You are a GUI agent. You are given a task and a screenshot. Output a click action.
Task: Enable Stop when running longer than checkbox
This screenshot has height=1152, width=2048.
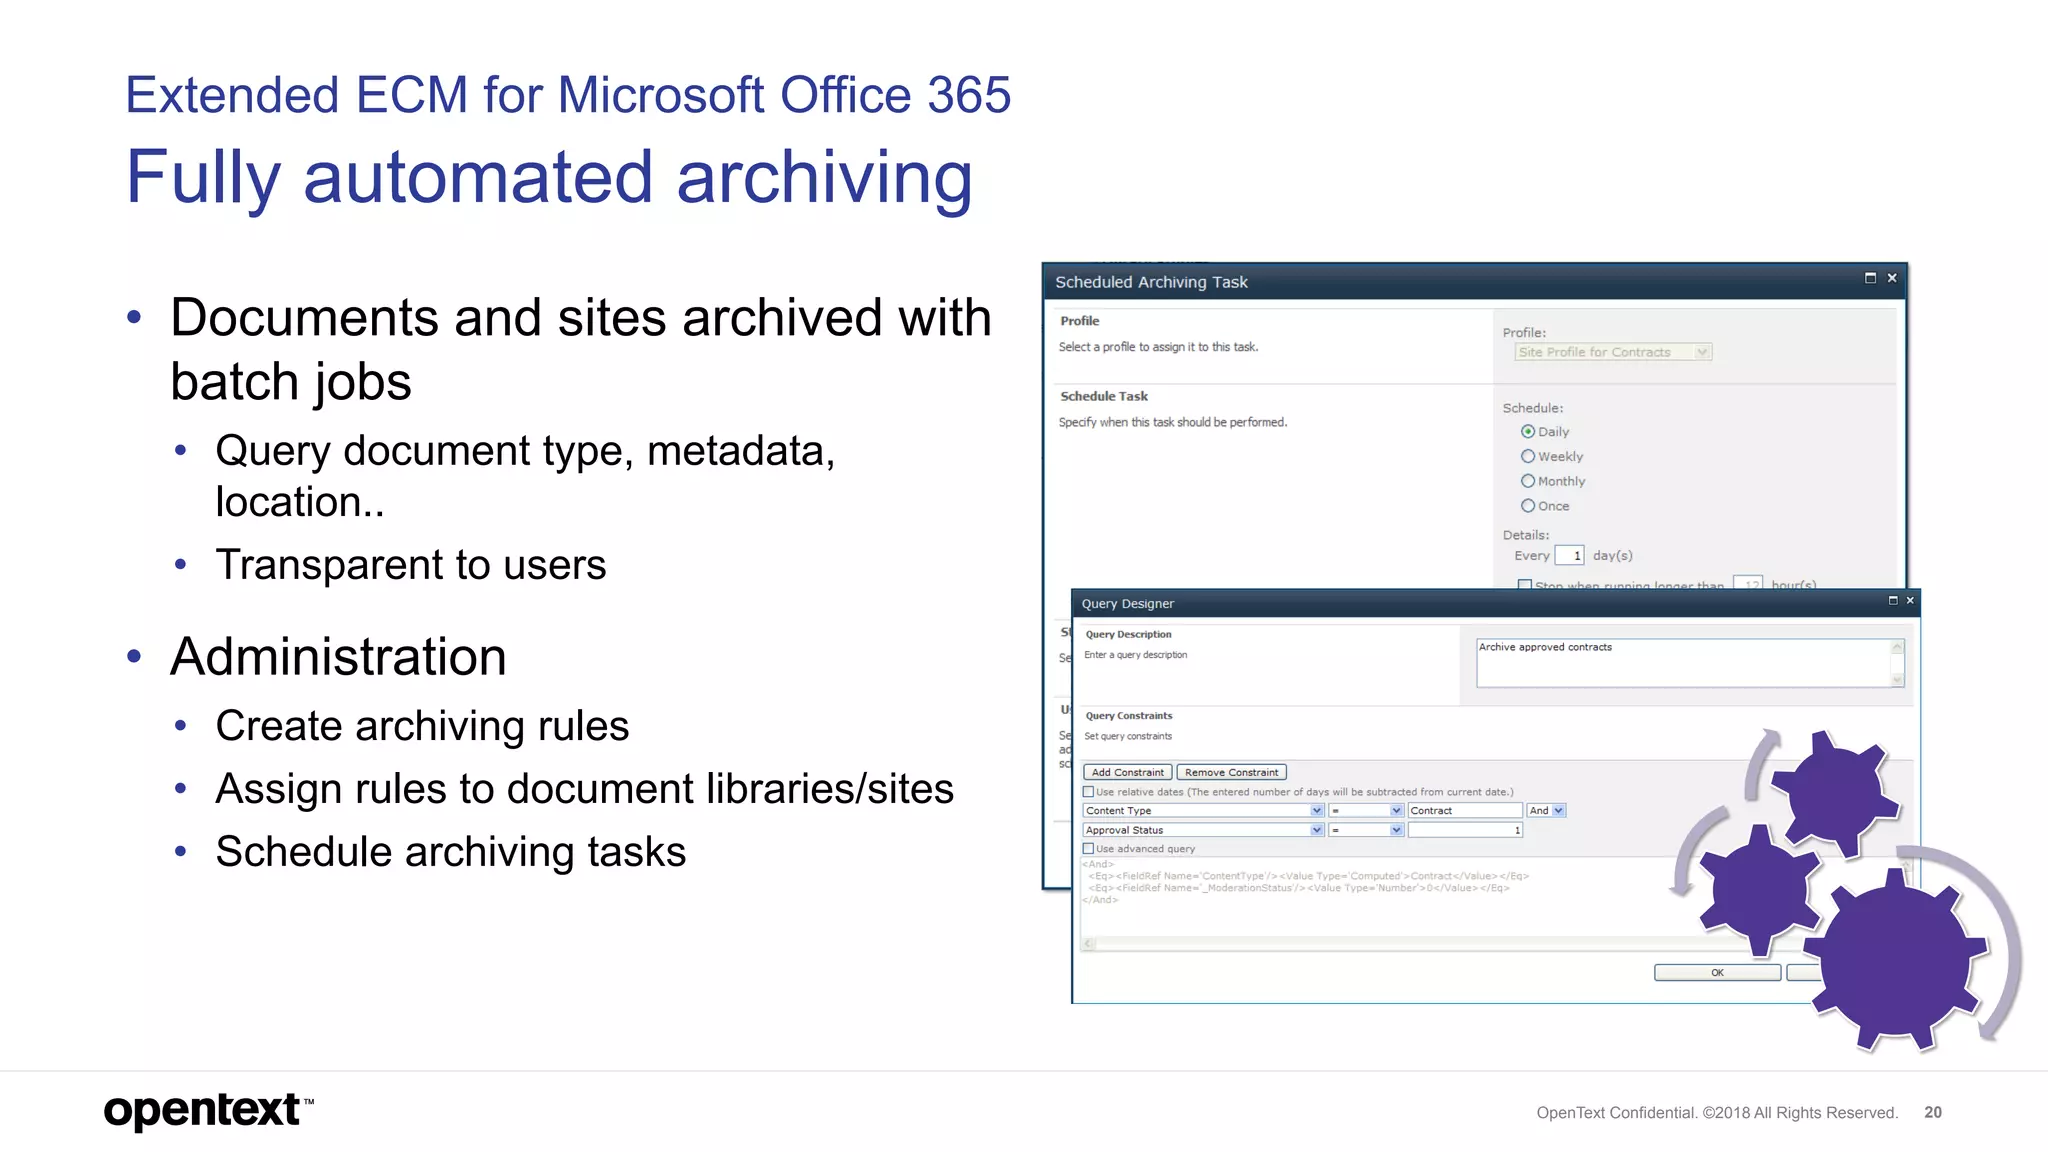(1525, 584)
